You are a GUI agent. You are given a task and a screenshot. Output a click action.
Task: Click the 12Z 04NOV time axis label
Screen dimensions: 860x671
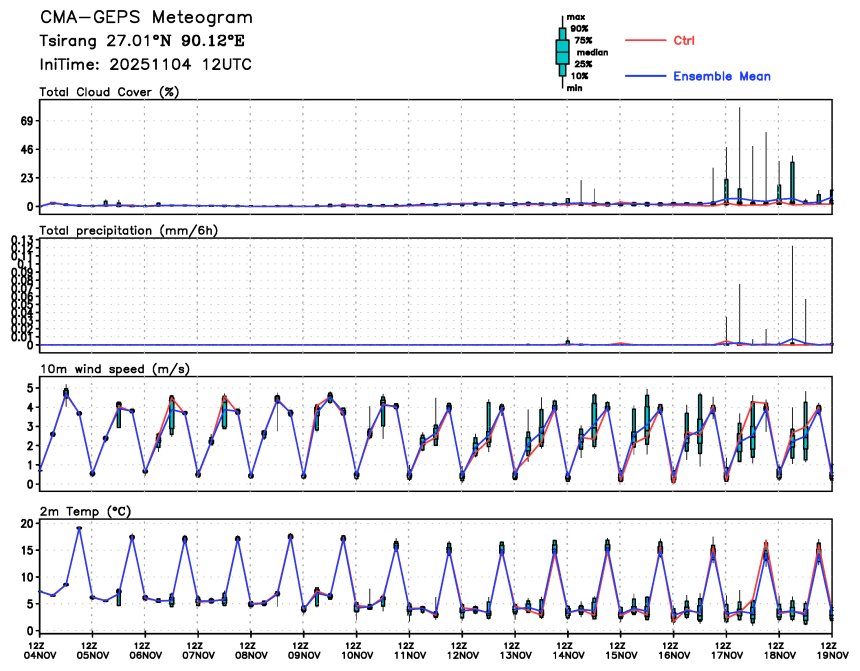[40, 650]
